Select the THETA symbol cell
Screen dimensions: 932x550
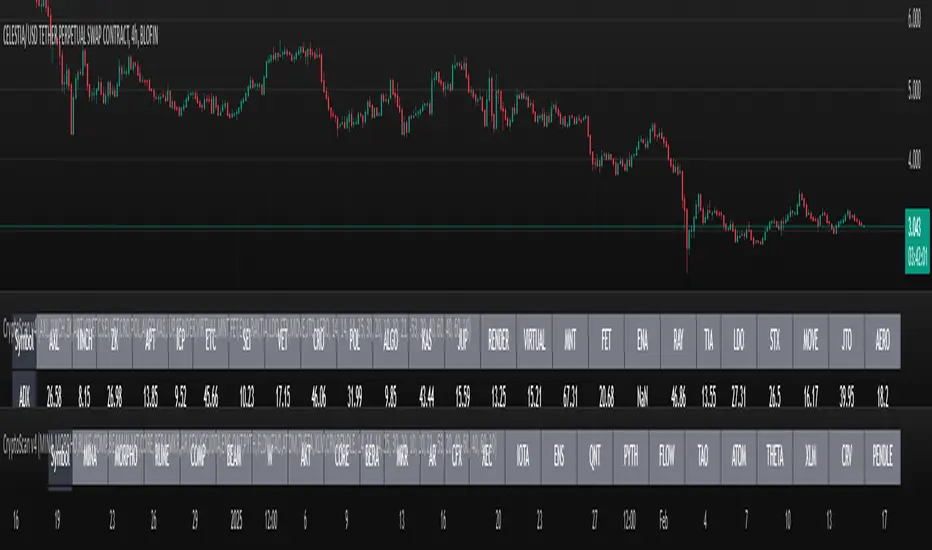pos(776,451)
